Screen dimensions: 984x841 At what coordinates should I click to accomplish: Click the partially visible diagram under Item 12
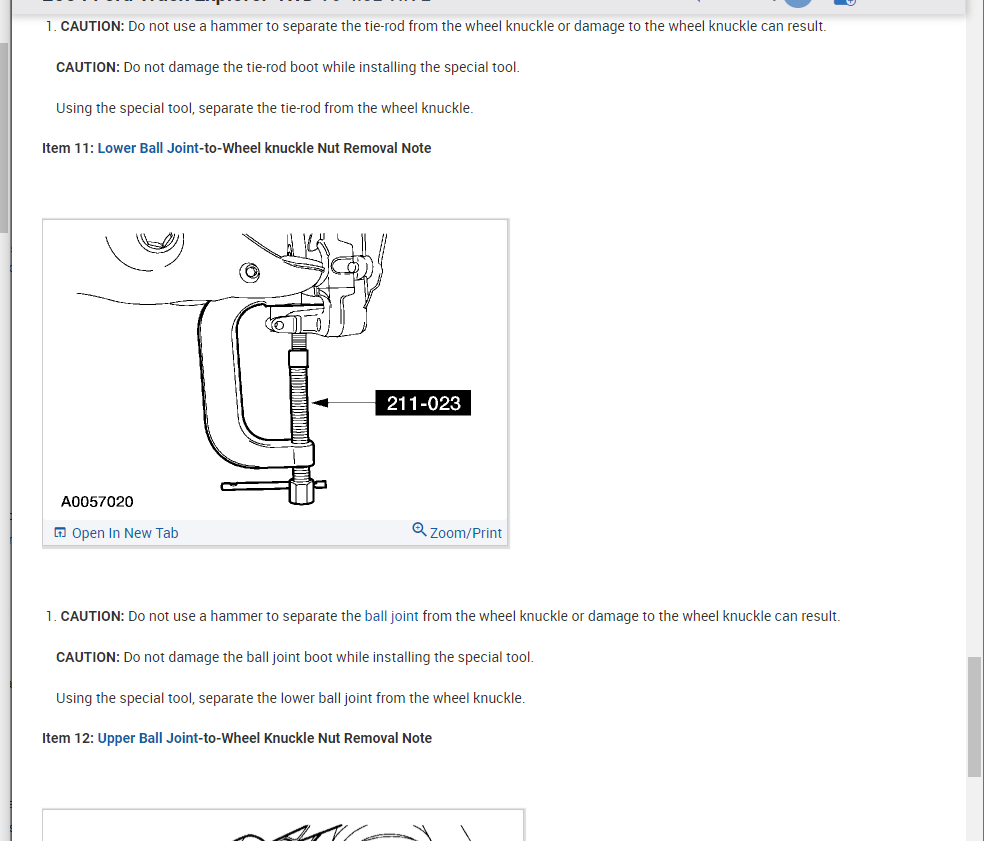coord(283,825)
